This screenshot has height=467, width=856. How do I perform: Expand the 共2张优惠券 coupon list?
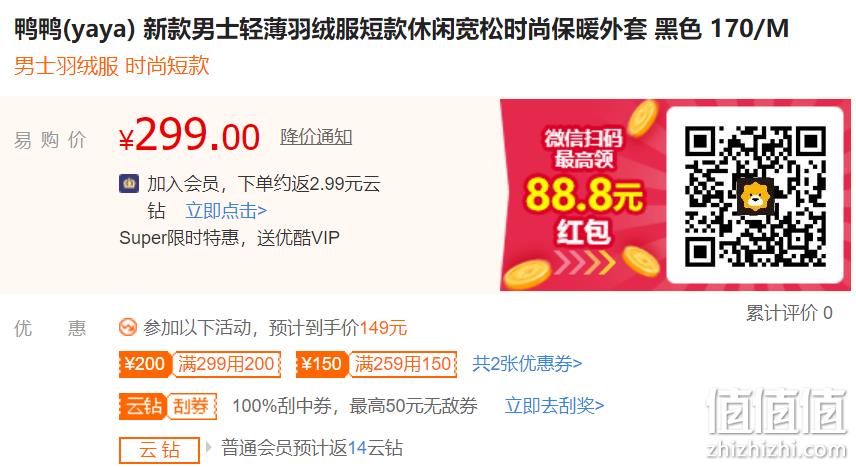click(x=527, y=363)
